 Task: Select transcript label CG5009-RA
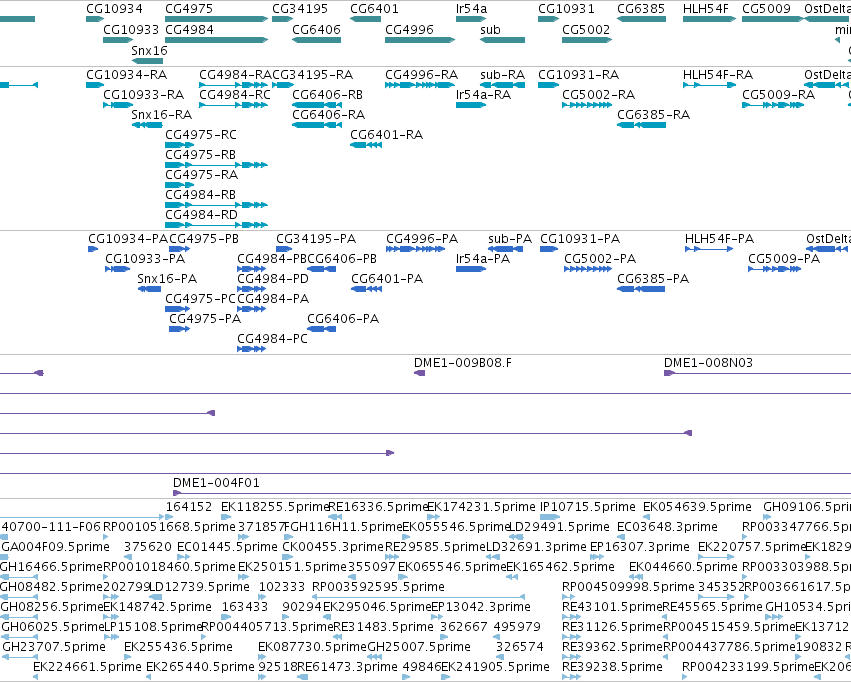(x=778, y=94)
